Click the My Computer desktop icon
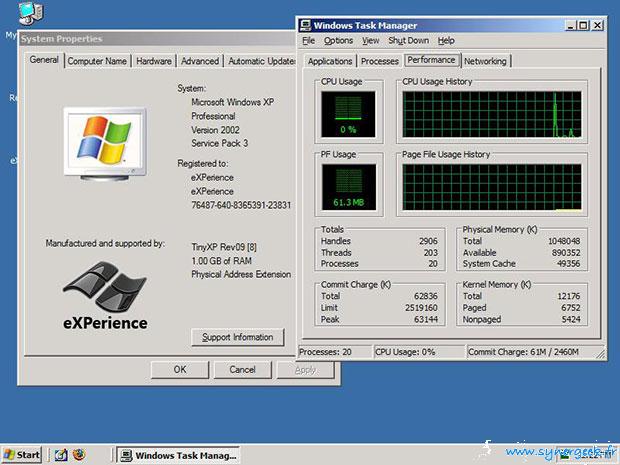 click(30, 13)
